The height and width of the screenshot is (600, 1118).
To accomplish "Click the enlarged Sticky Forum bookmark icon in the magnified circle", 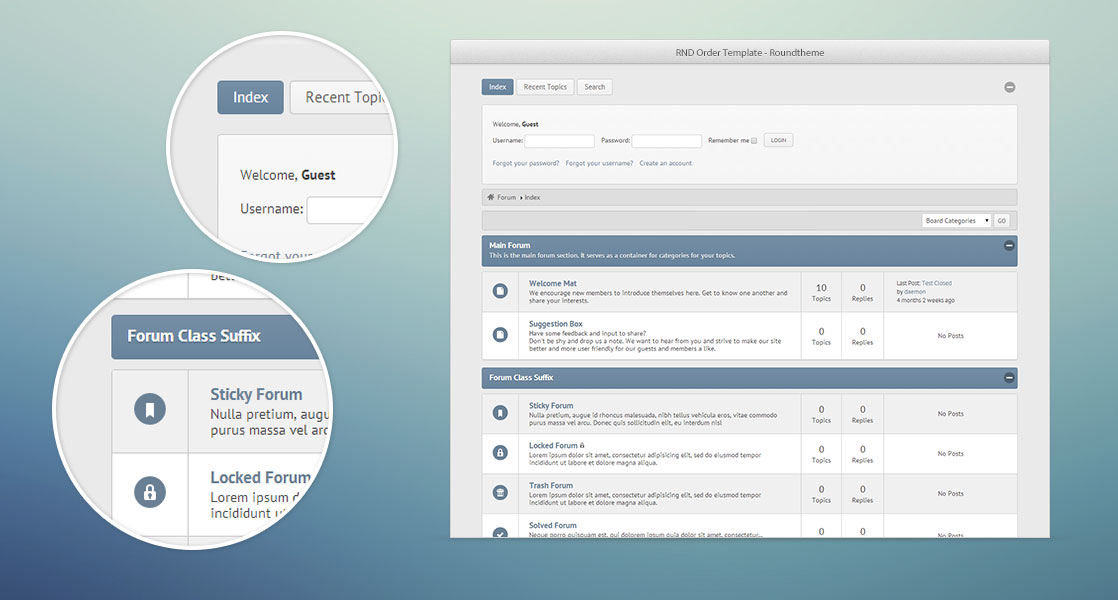I will point(150,409).
